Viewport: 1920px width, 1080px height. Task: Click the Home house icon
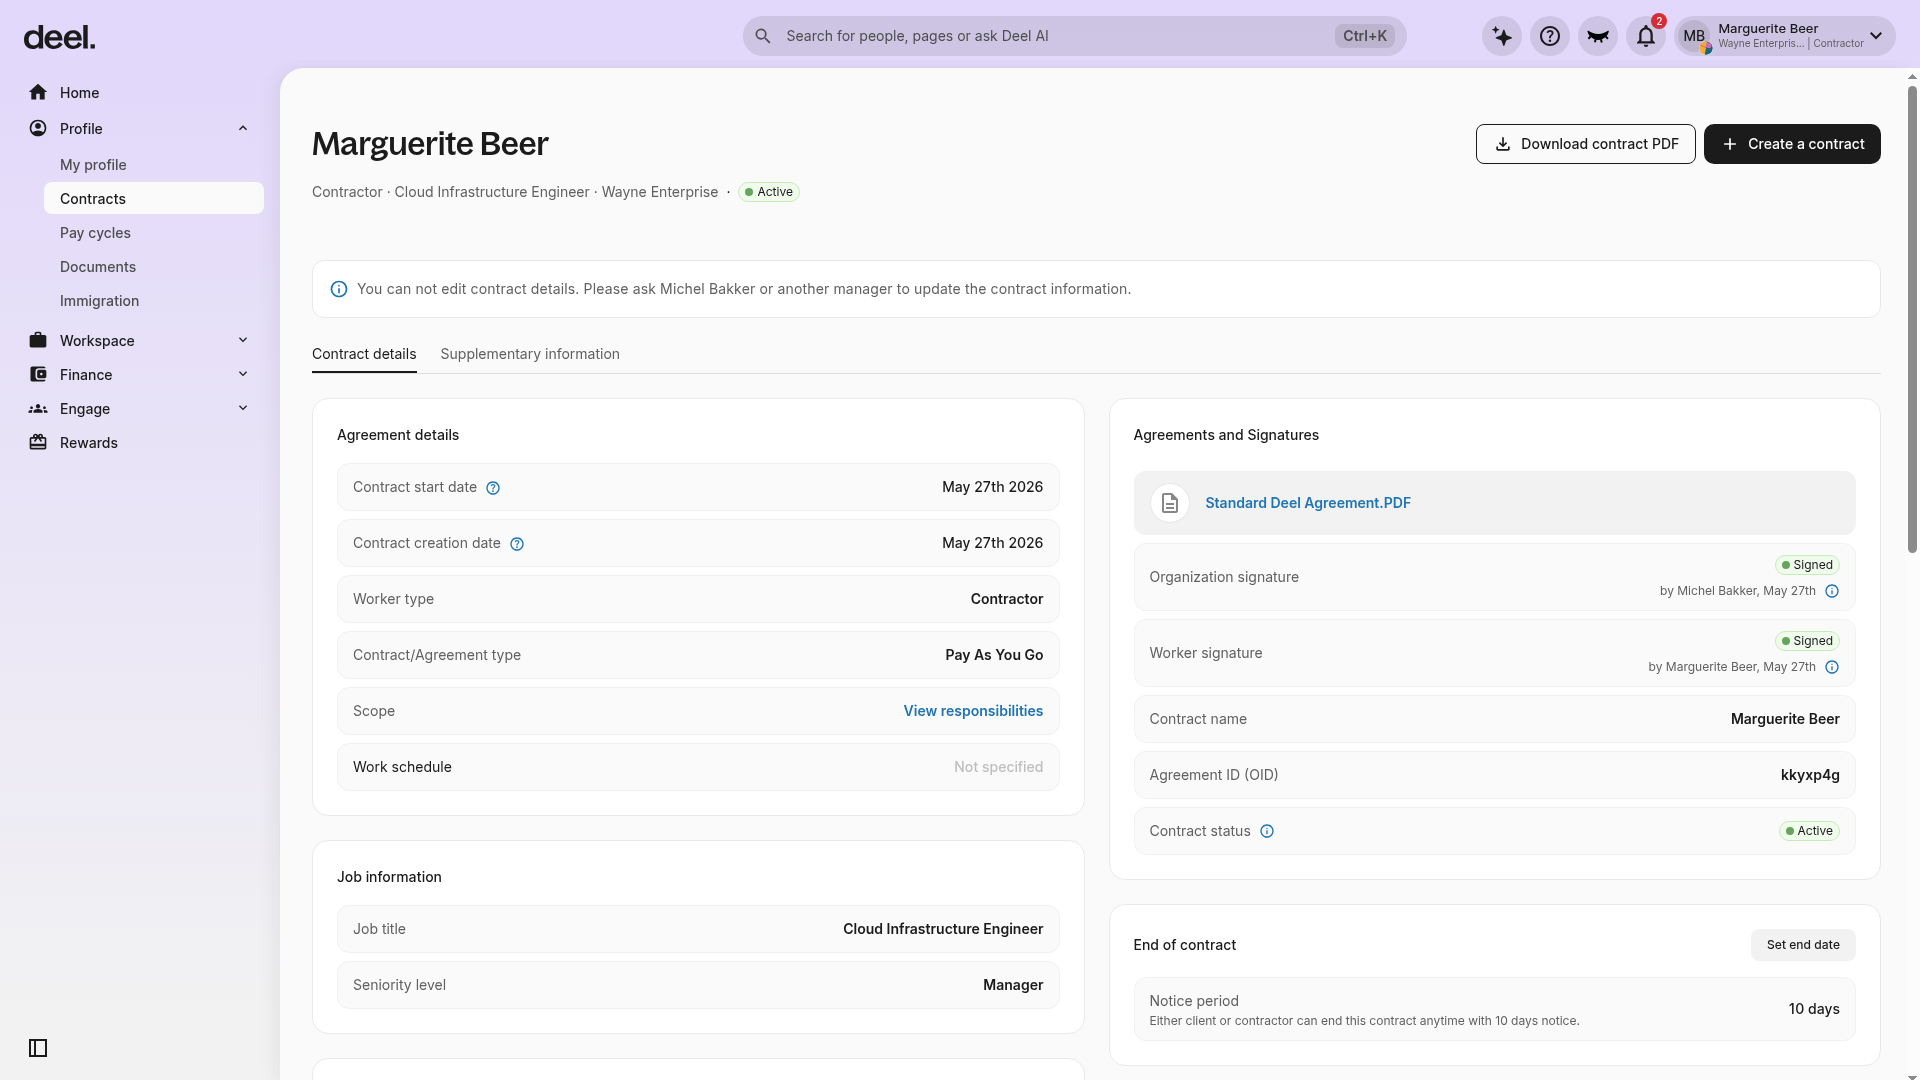coord(38,93)
